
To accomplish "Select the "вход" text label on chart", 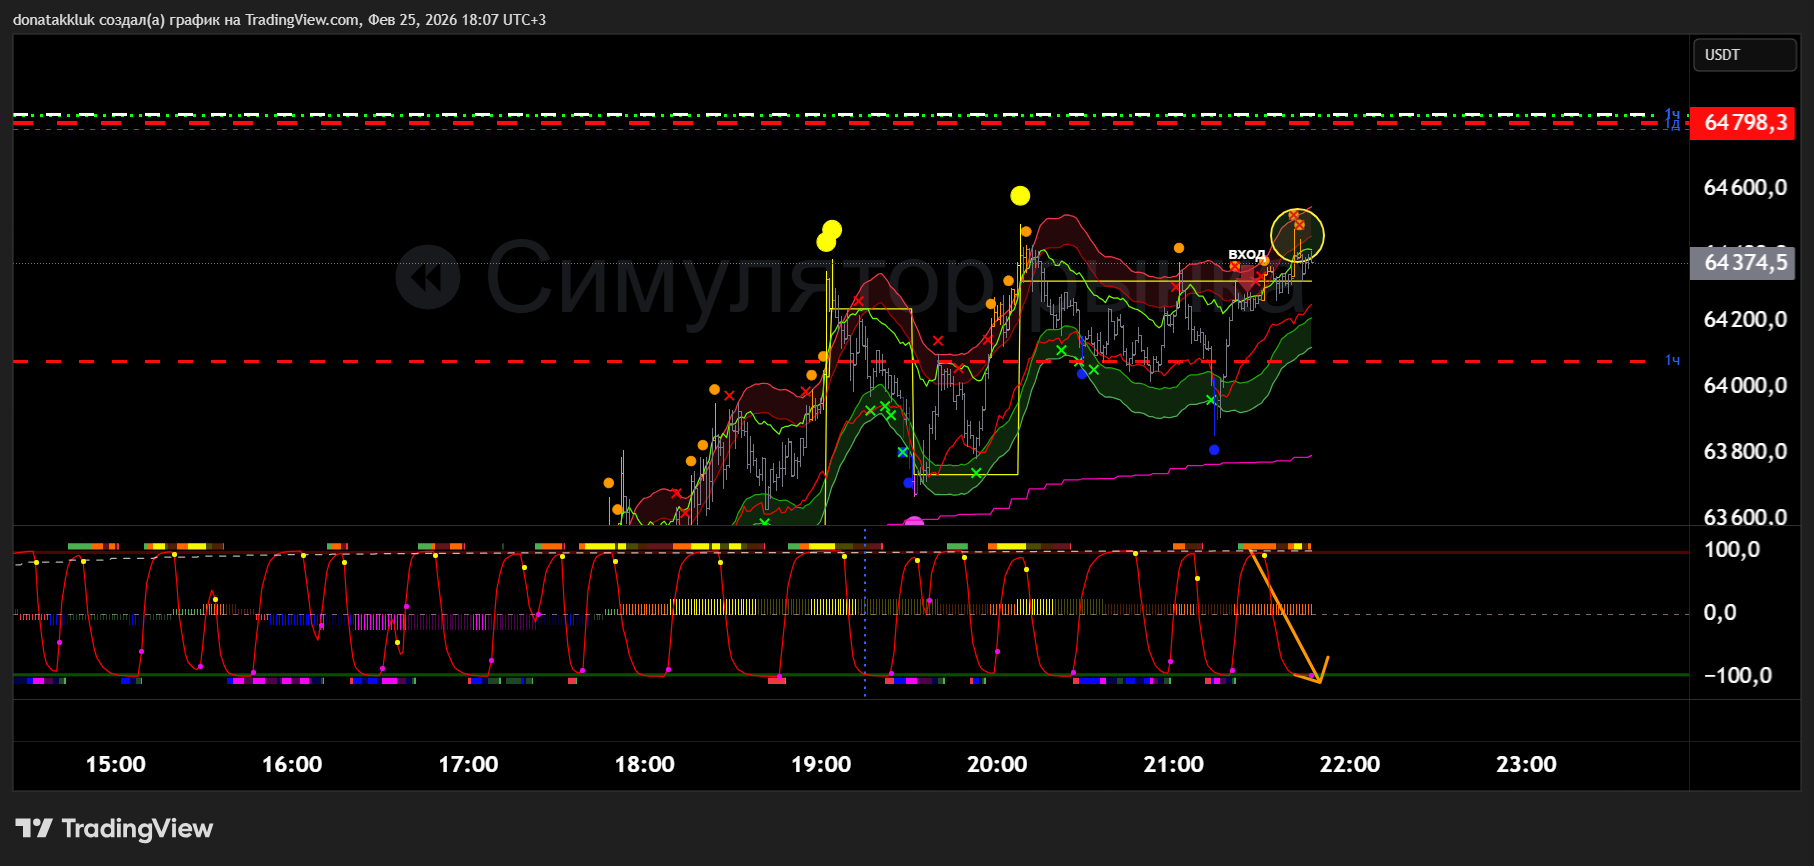I will click(x=1246, y=254).
